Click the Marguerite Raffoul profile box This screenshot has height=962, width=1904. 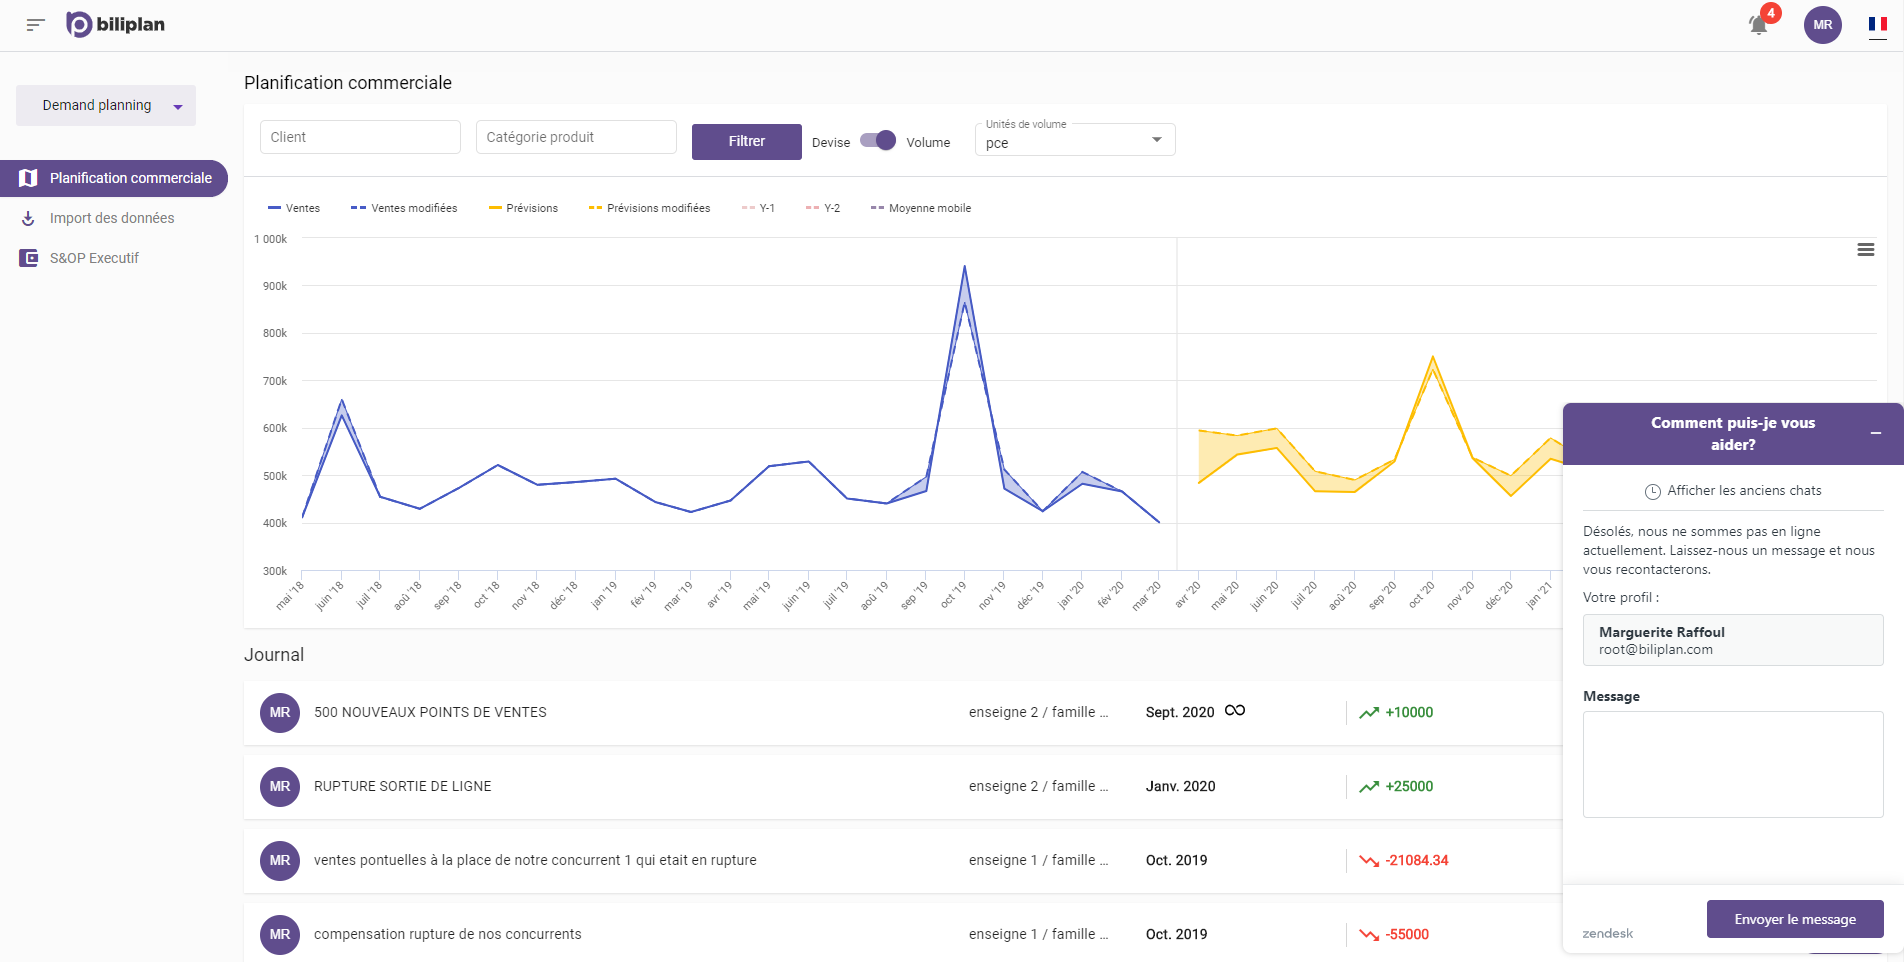[x=1733, y=640]
